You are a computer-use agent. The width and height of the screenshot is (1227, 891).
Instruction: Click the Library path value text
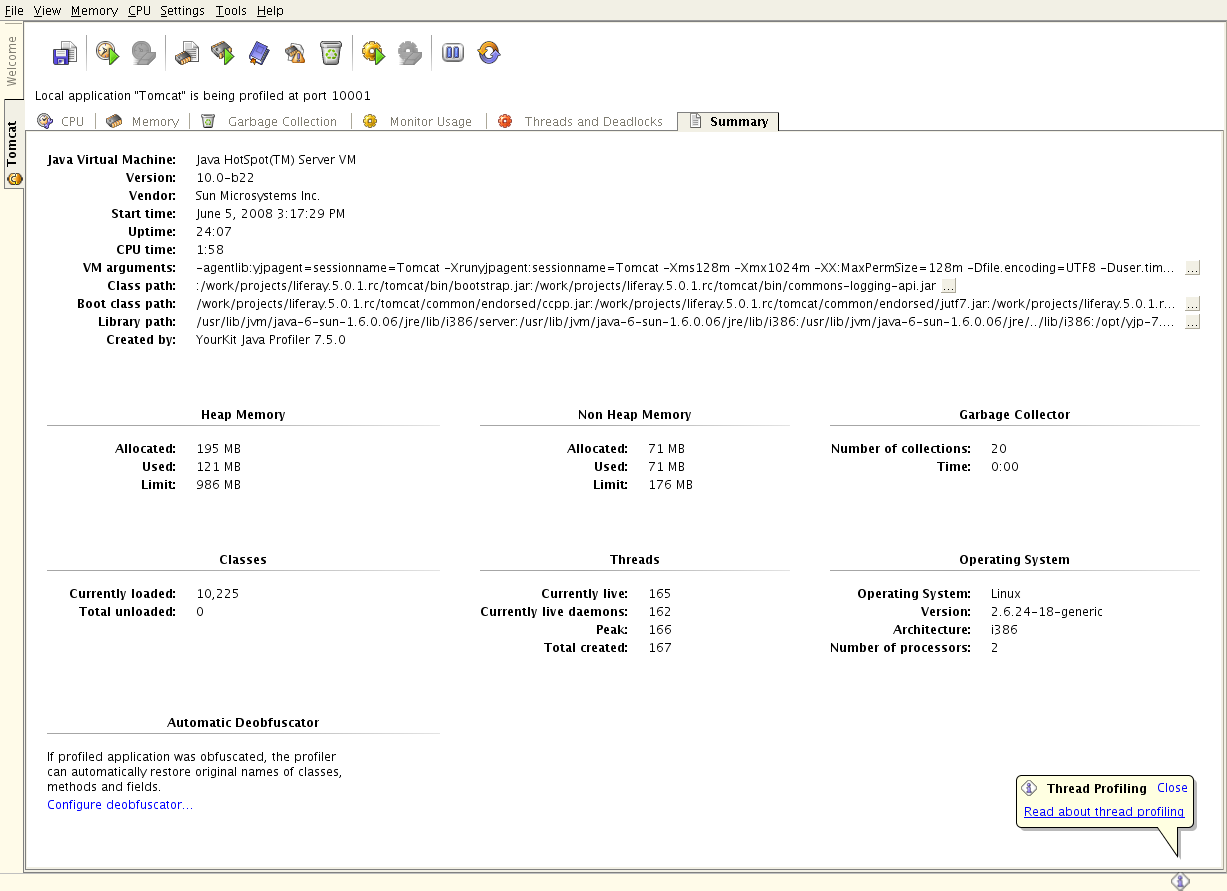[686, 322]
